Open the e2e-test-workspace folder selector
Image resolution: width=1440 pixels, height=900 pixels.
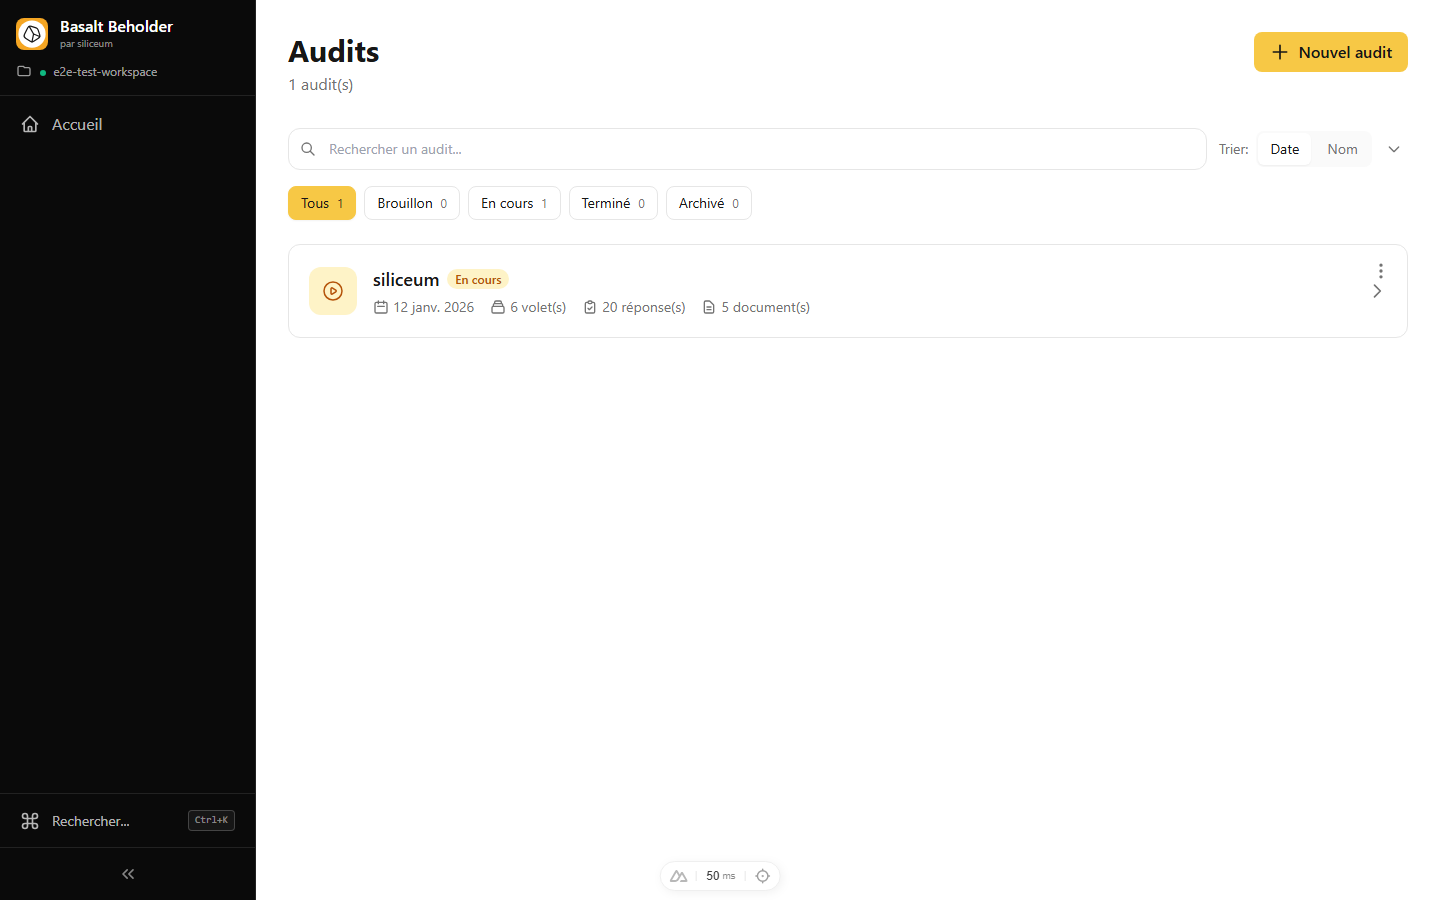click(x=88, y=72)
